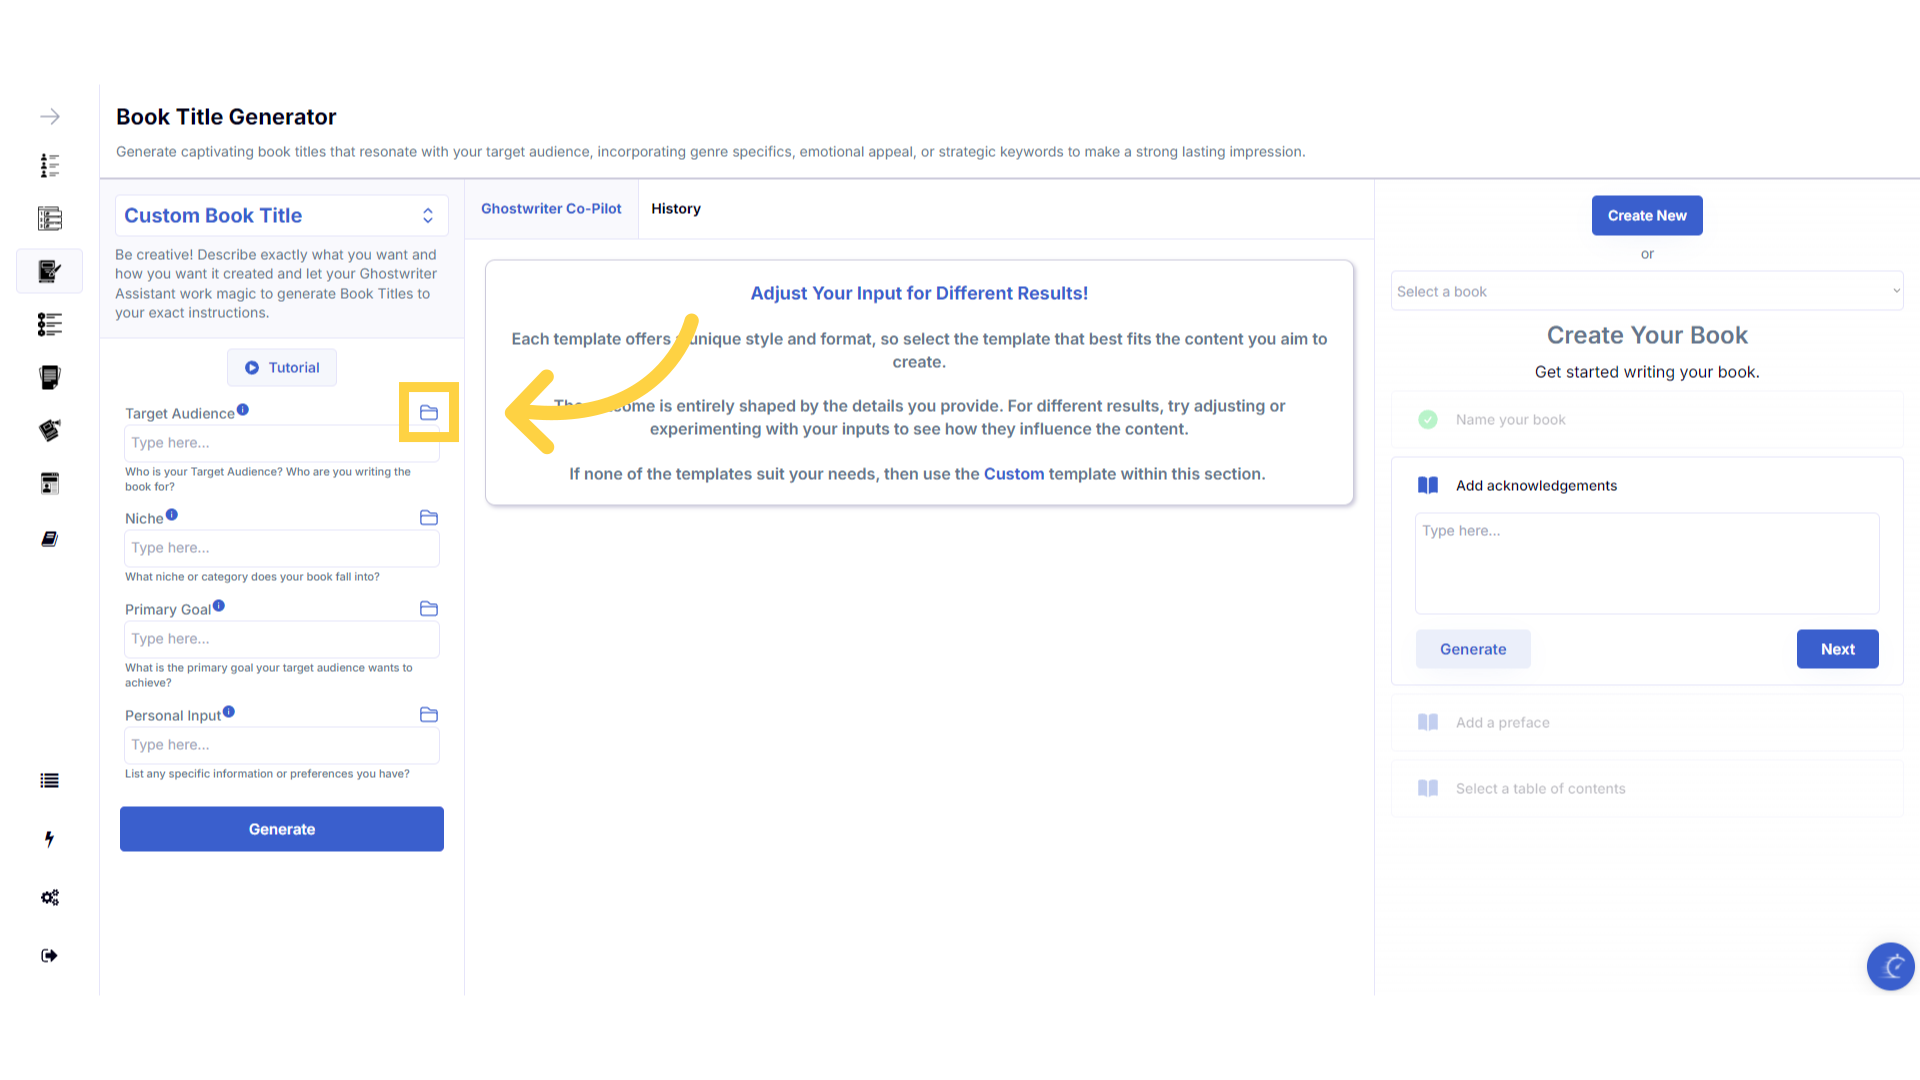
Task: Expand the sidebar with the arrow icon
Action: [50, 117]
